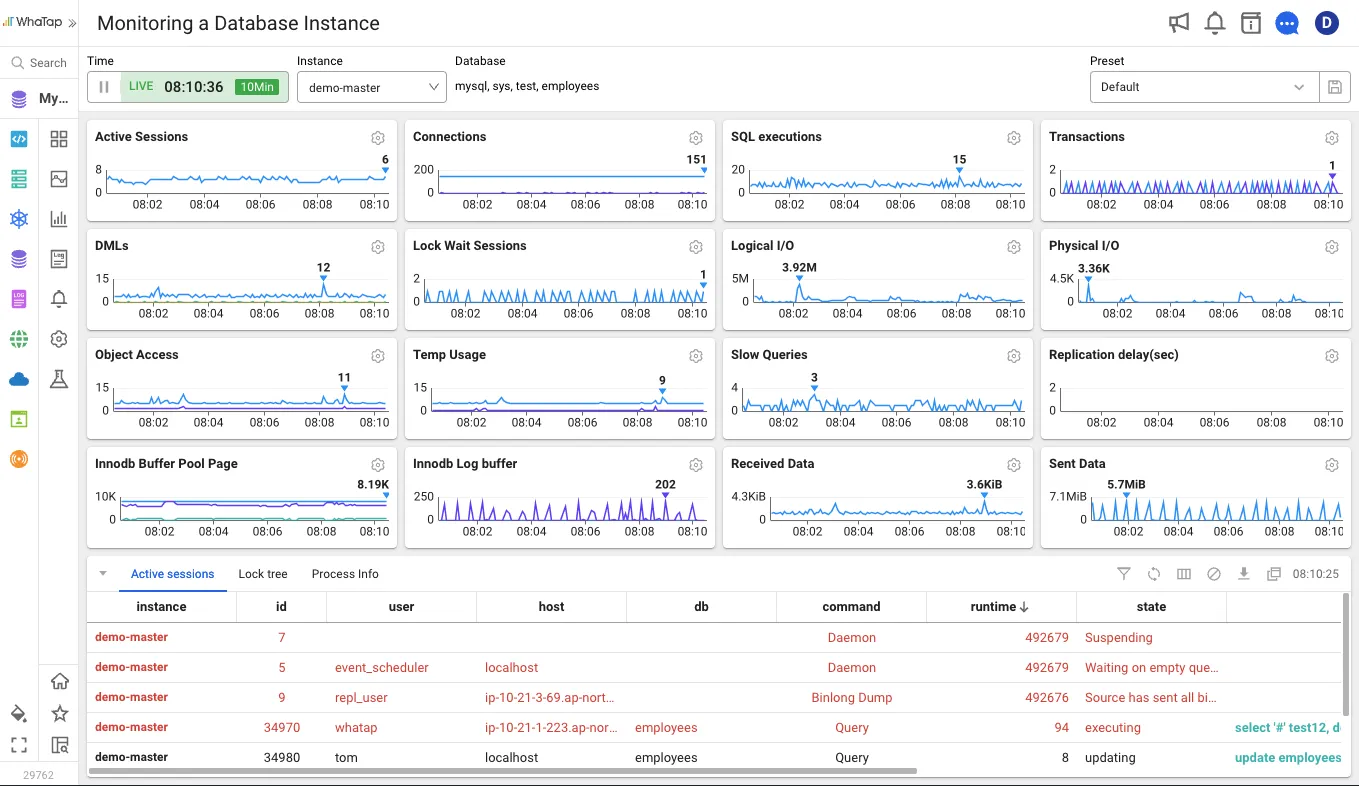
Task: Download the sessions table data
Action: tap(1244, 574)
